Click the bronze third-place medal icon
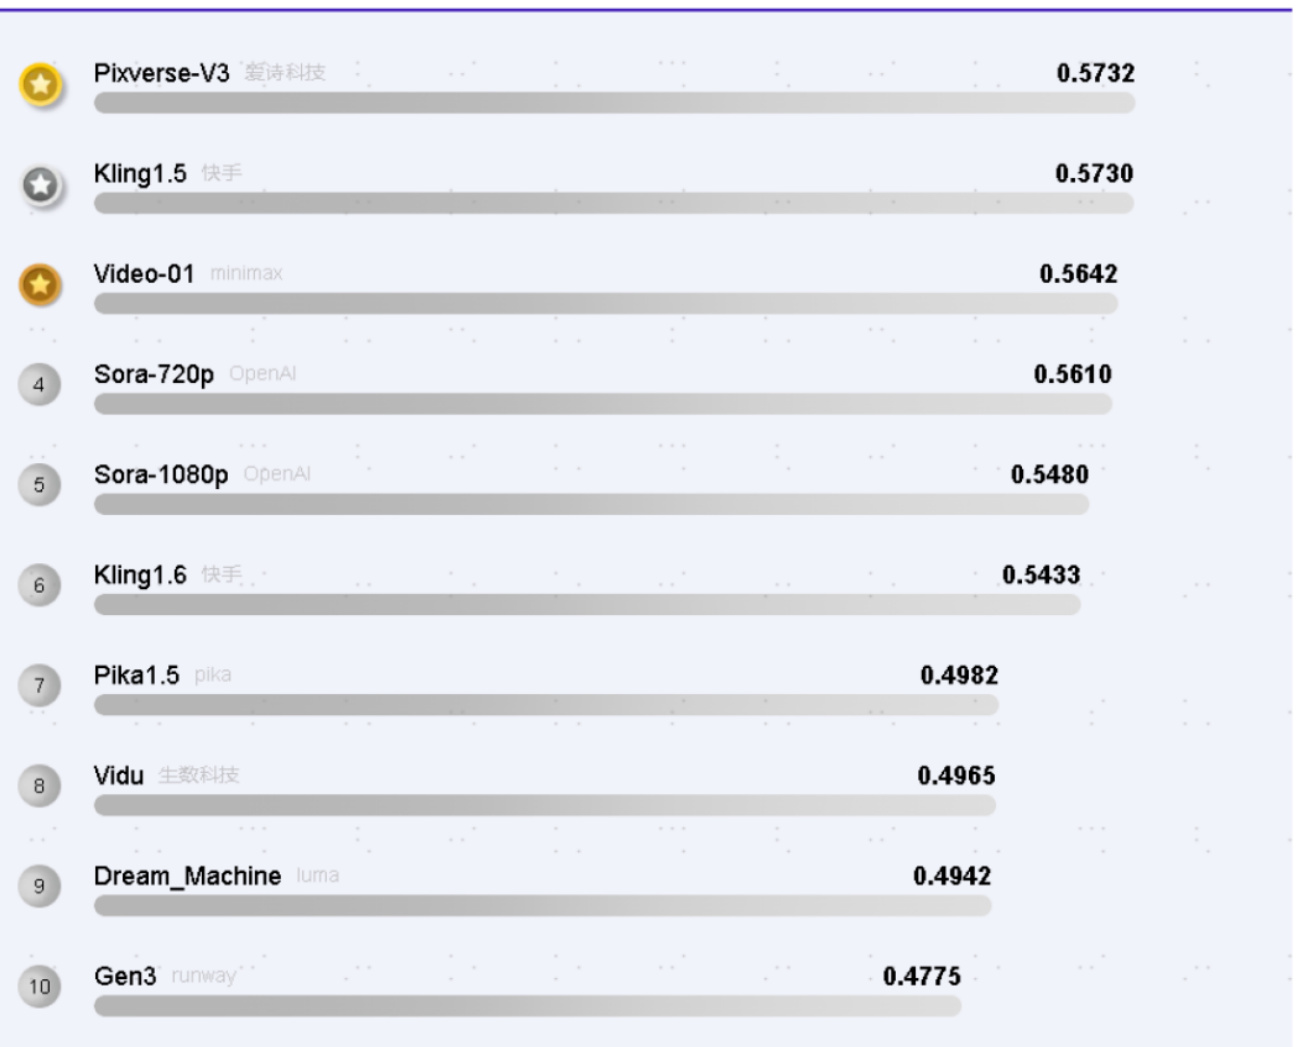The image size is (1296, 1047). pos(40,285)
